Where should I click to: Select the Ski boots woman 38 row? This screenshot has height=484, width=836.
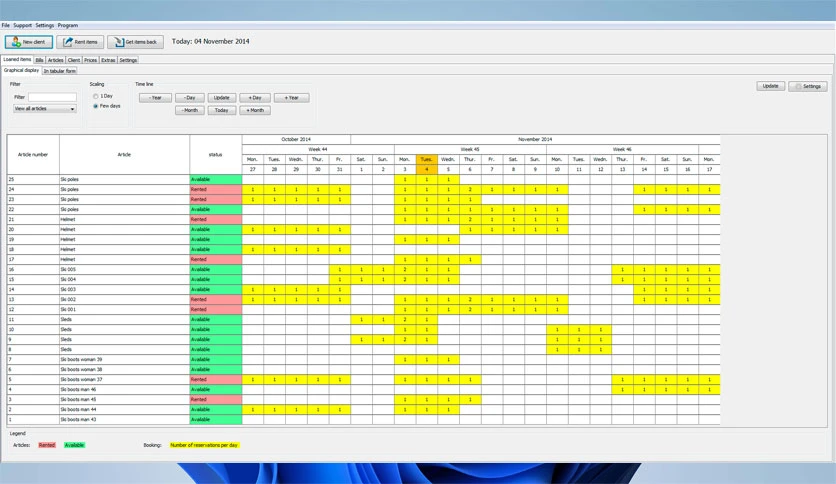[x=364, y=369]
